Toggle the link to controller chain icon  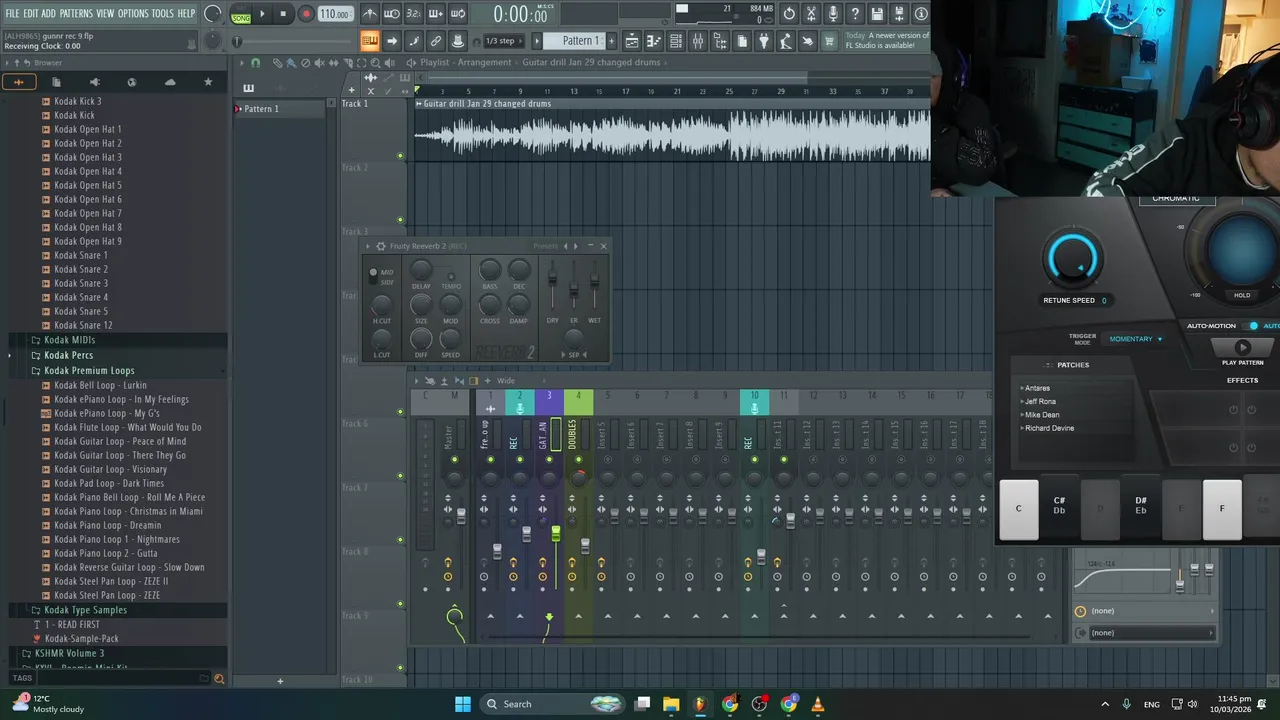coord(436,41)
